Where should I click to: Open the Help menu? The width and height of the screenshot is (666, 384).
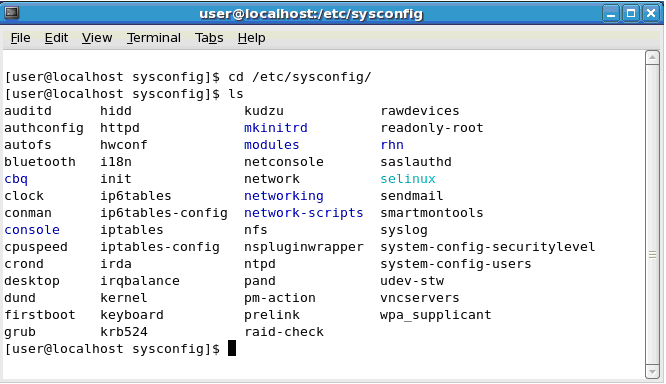click(x=251, y=38)
